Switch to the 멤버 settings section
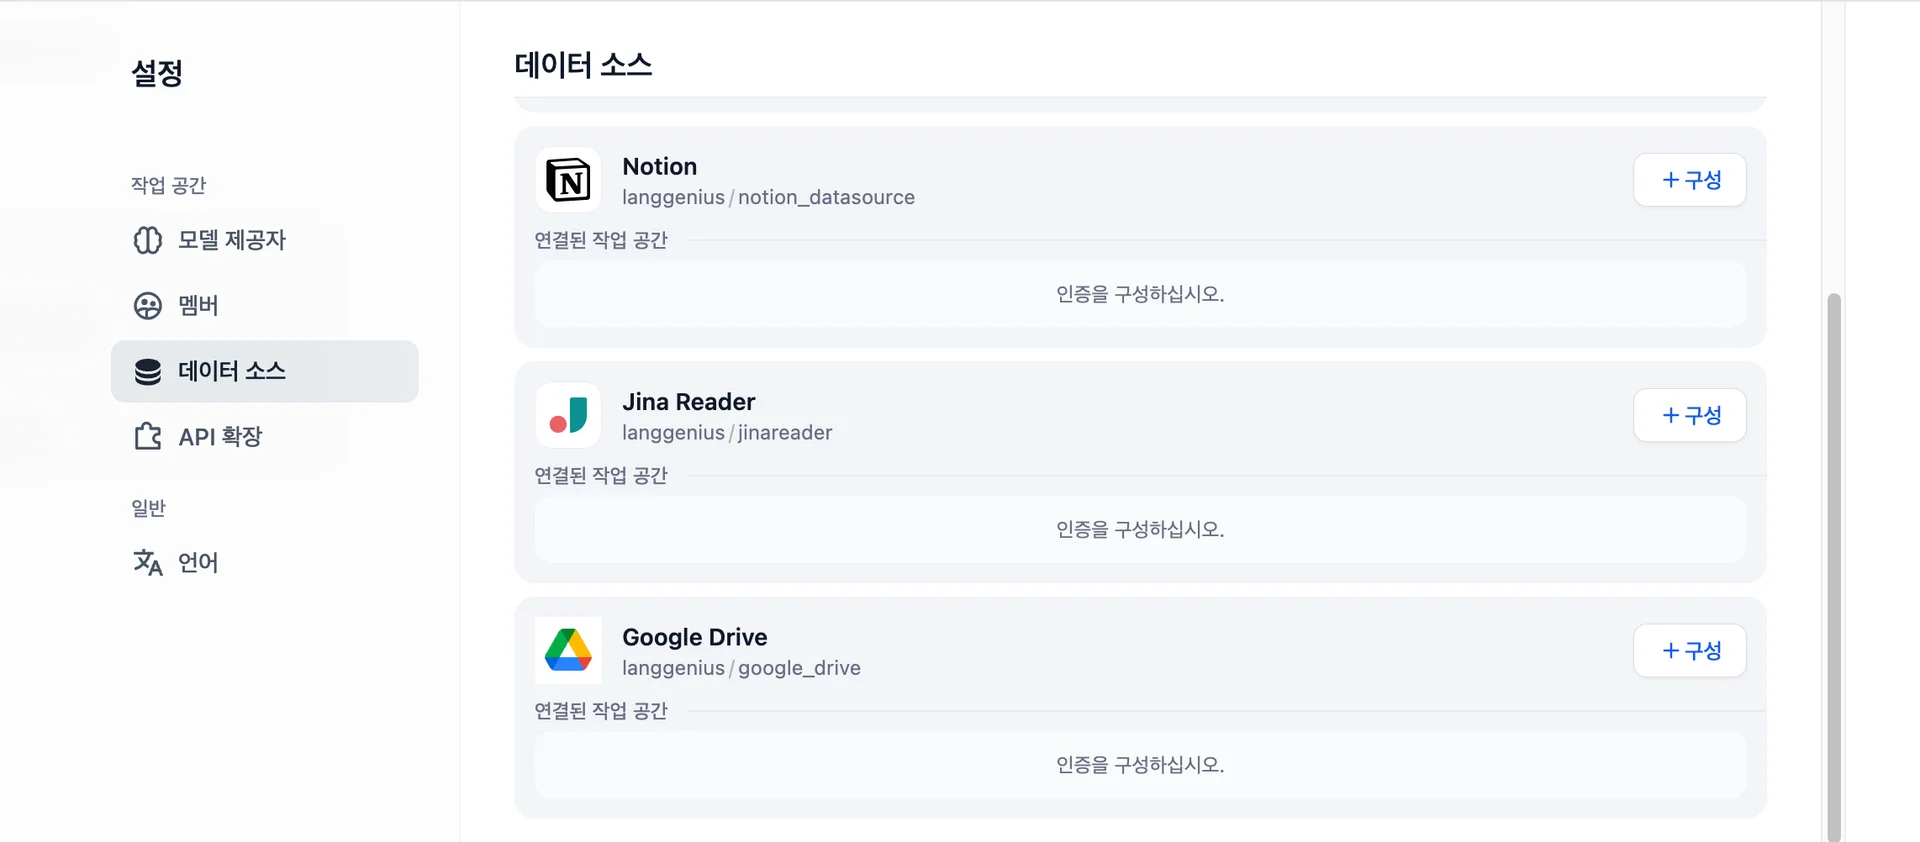The image size is (1920, 842). 198,306
